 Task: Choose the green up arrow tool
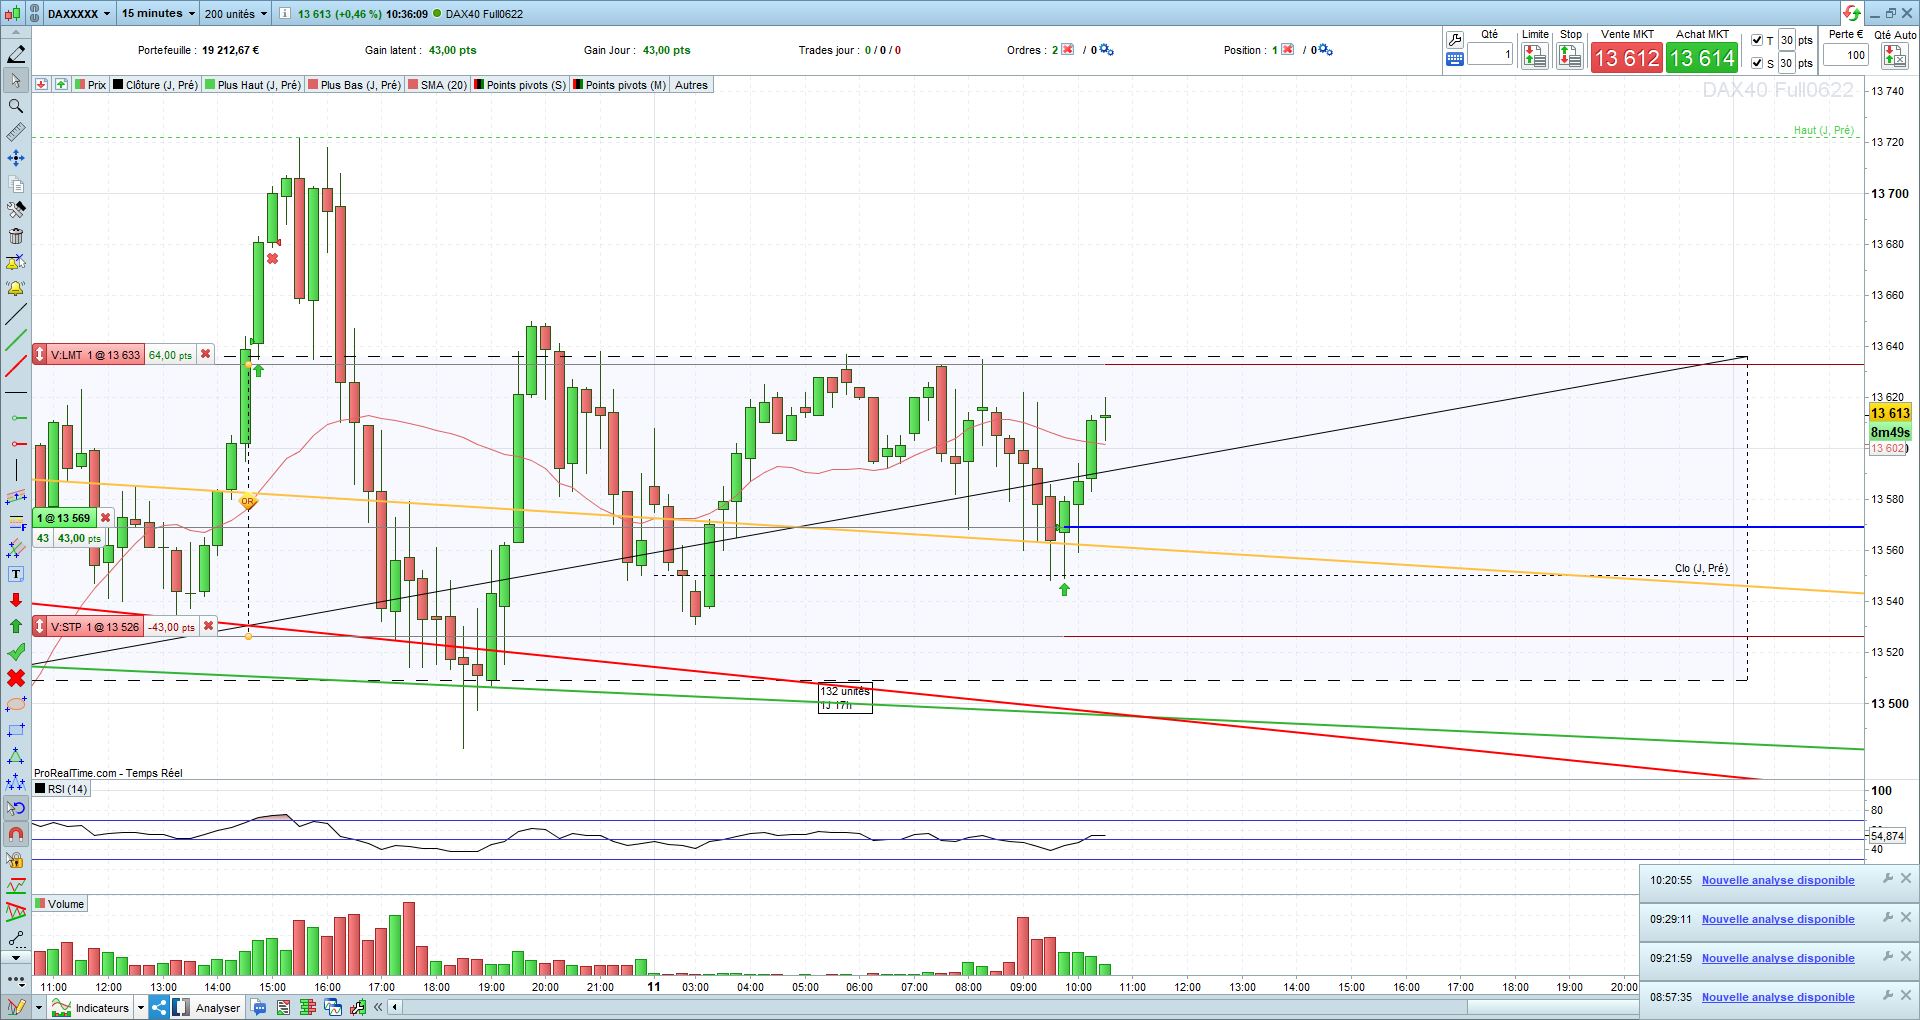(x=16, y=626)
